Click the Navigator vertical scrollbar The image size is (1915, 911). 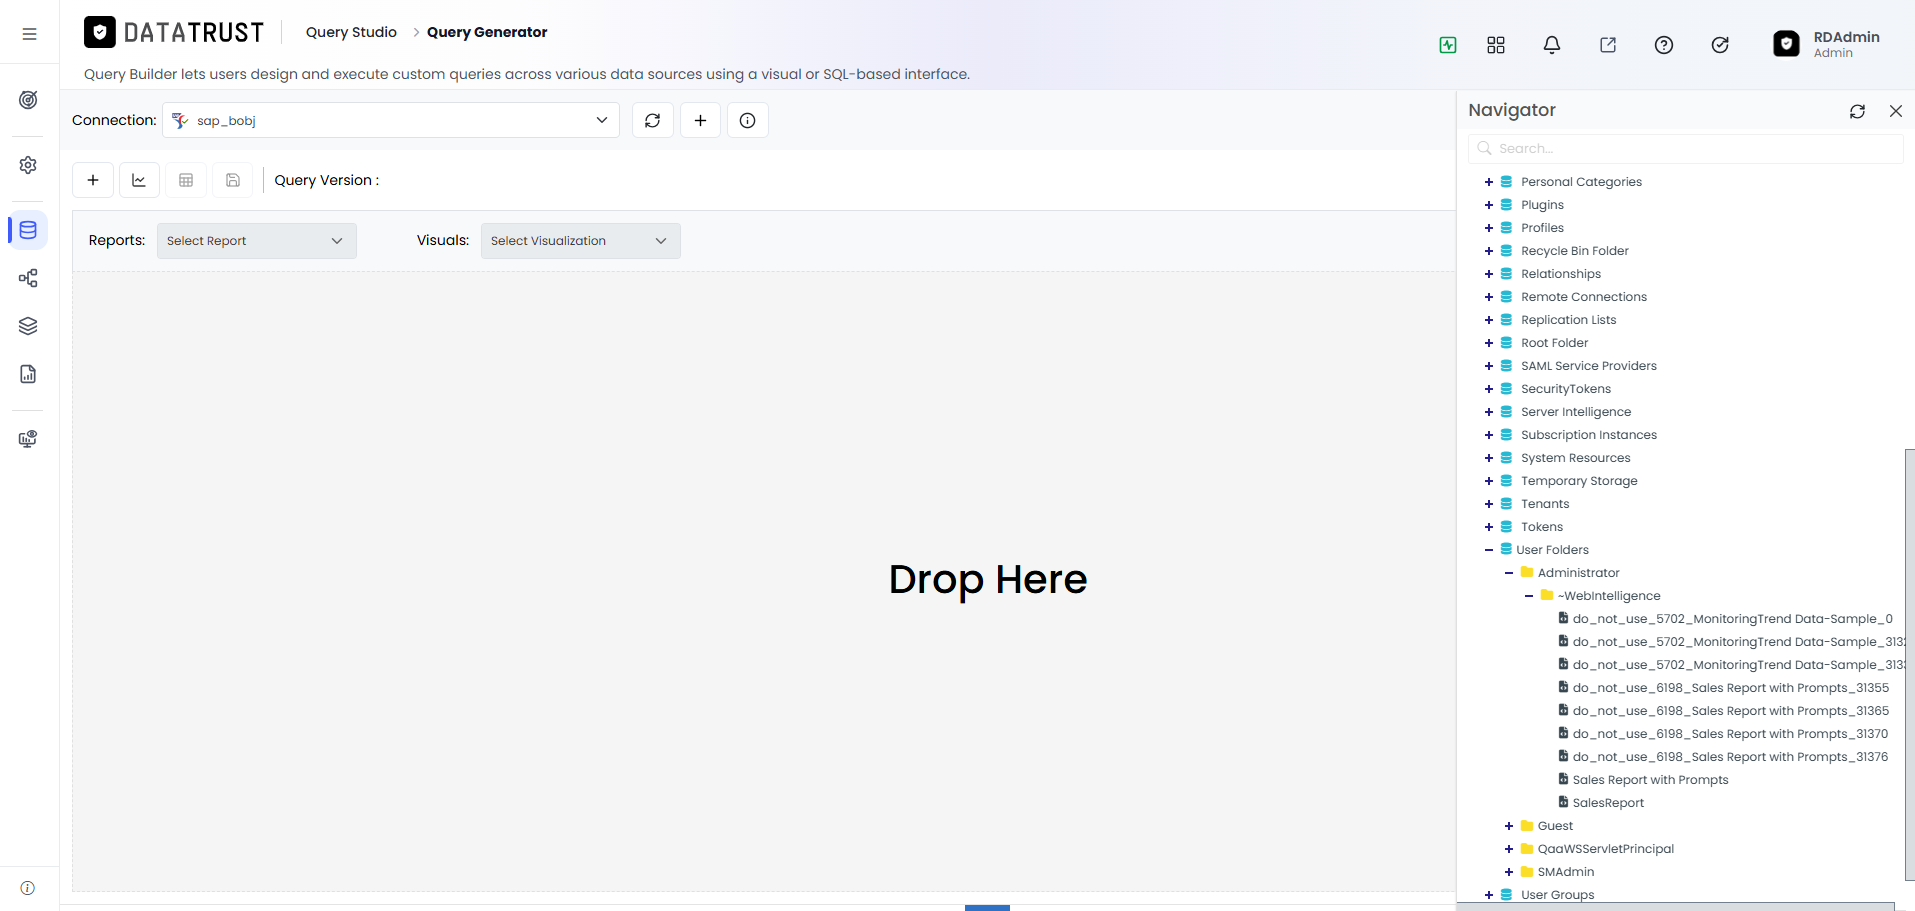coord(1909,665)
